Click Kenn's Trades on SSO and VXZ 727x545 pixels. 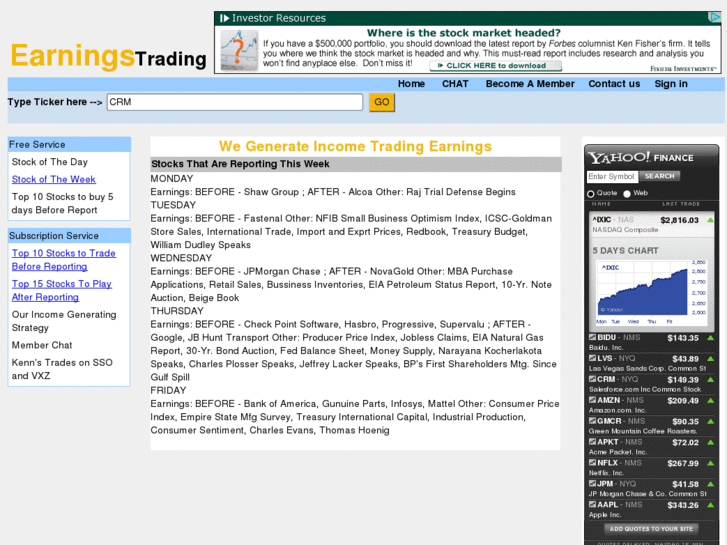coord(62,369)
